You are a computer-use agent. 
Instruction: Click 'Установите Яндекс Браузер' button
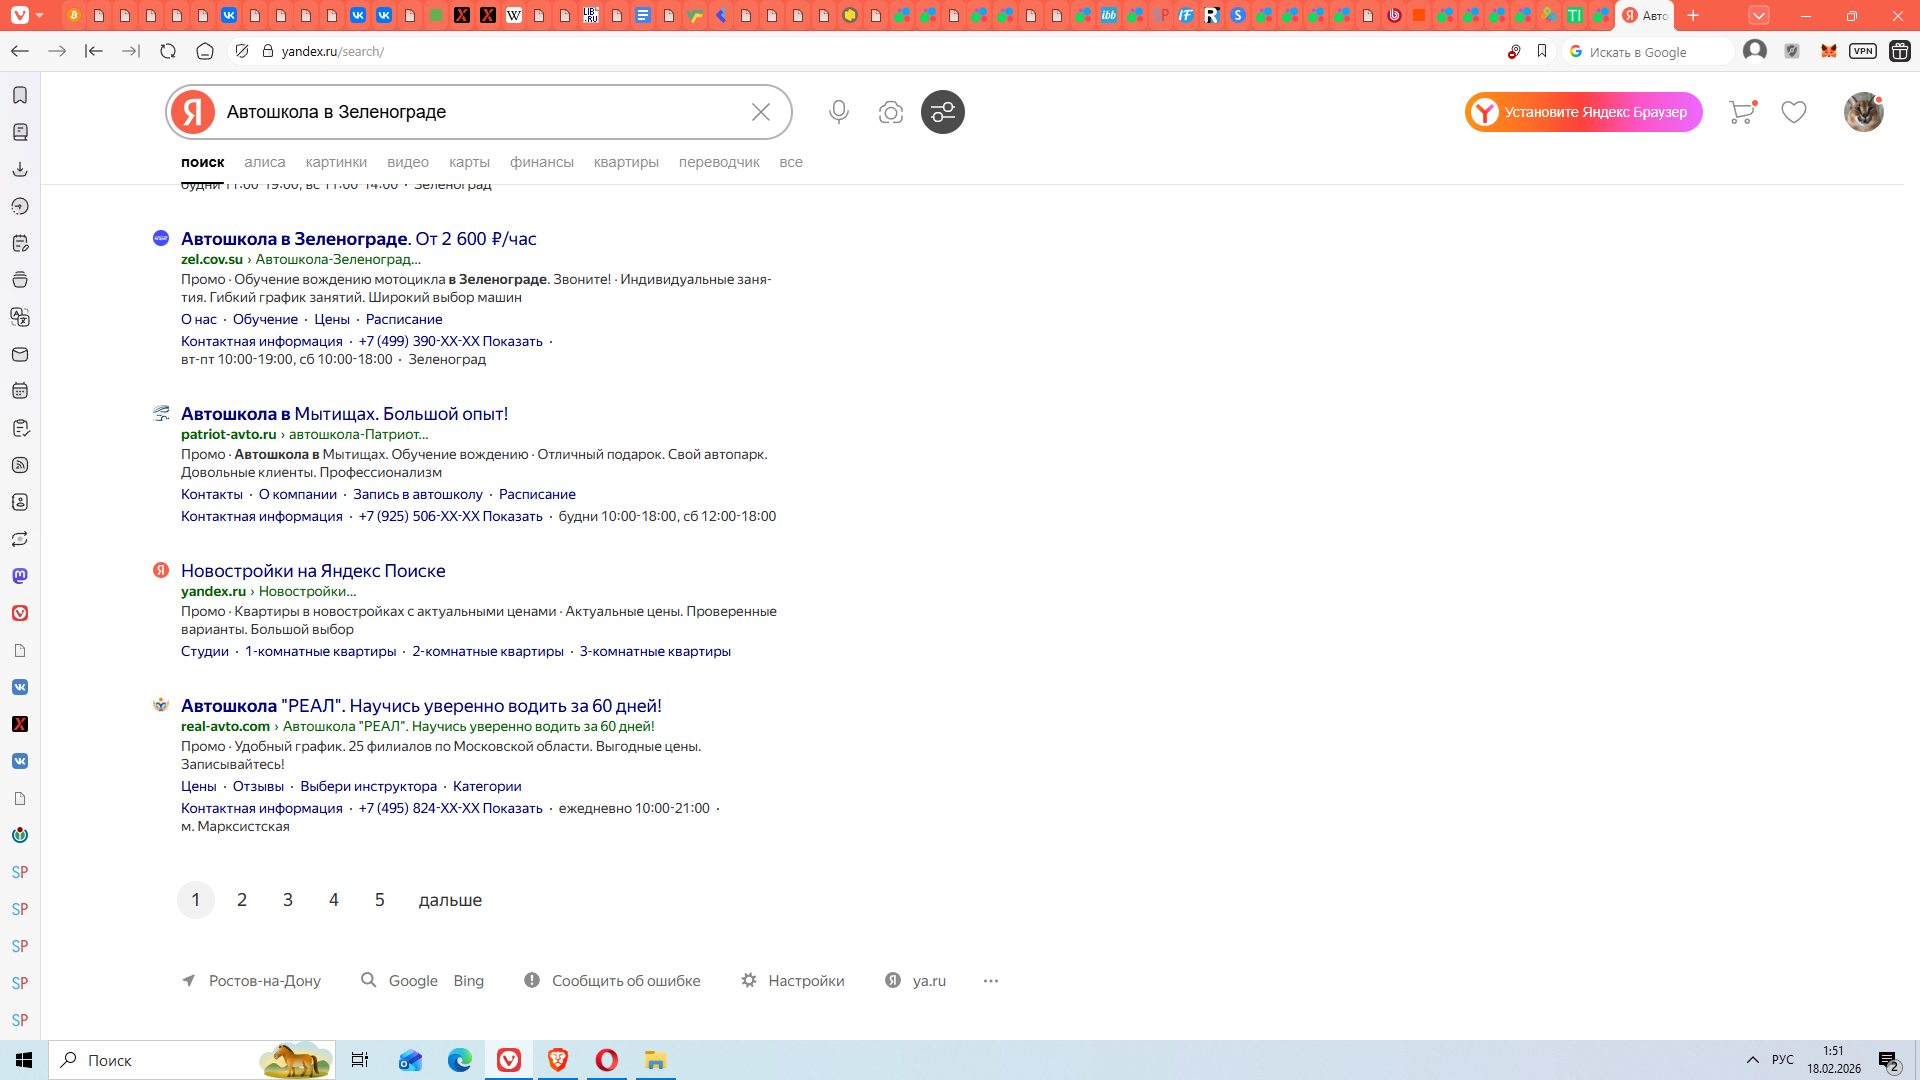click(x=1583, y=112)
